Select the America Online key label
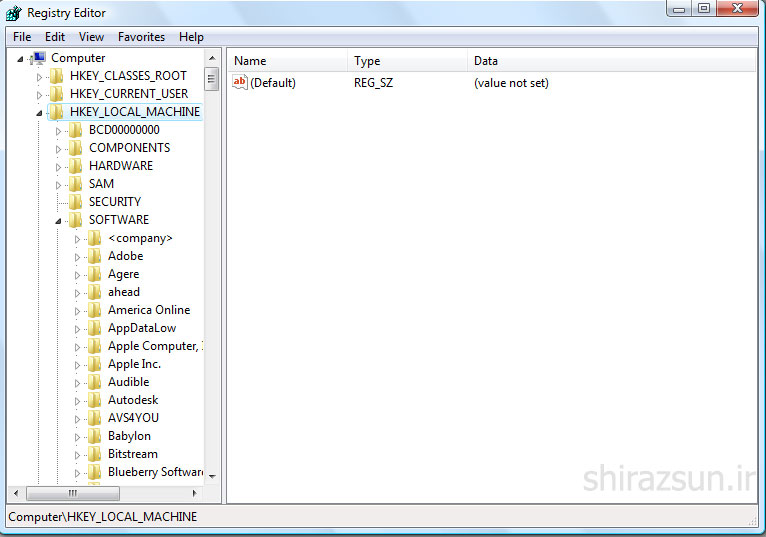The image size is (766, 537). tap(149, 310)
